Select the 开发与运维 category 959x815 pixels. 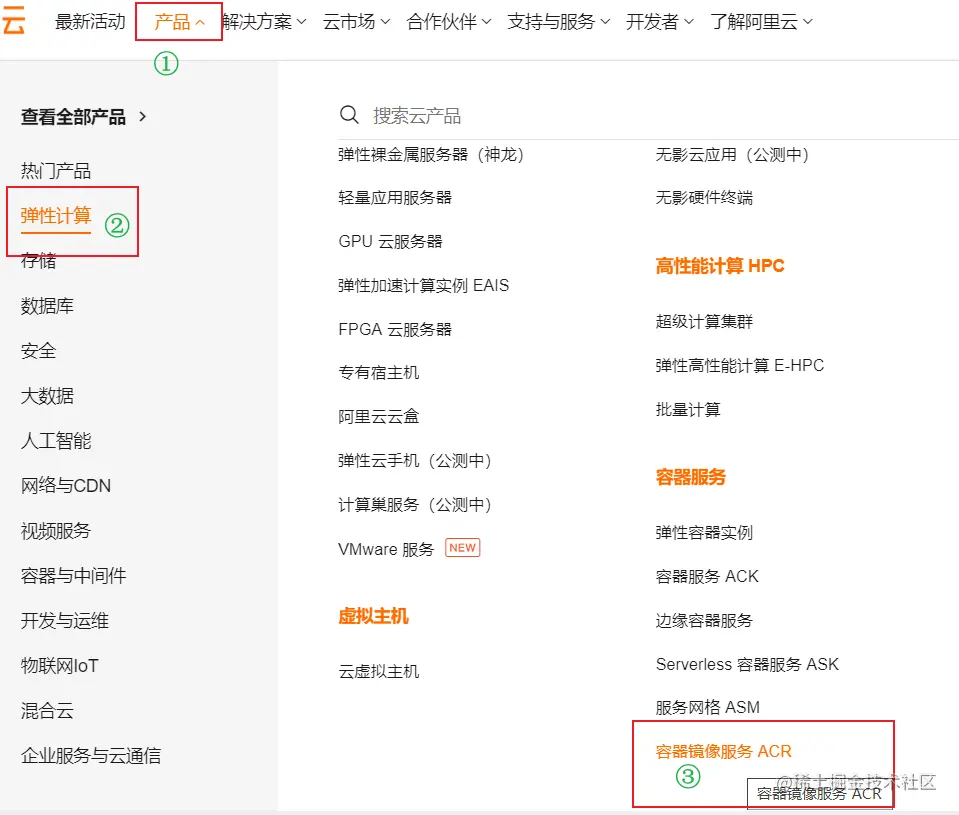coord(65,621)
